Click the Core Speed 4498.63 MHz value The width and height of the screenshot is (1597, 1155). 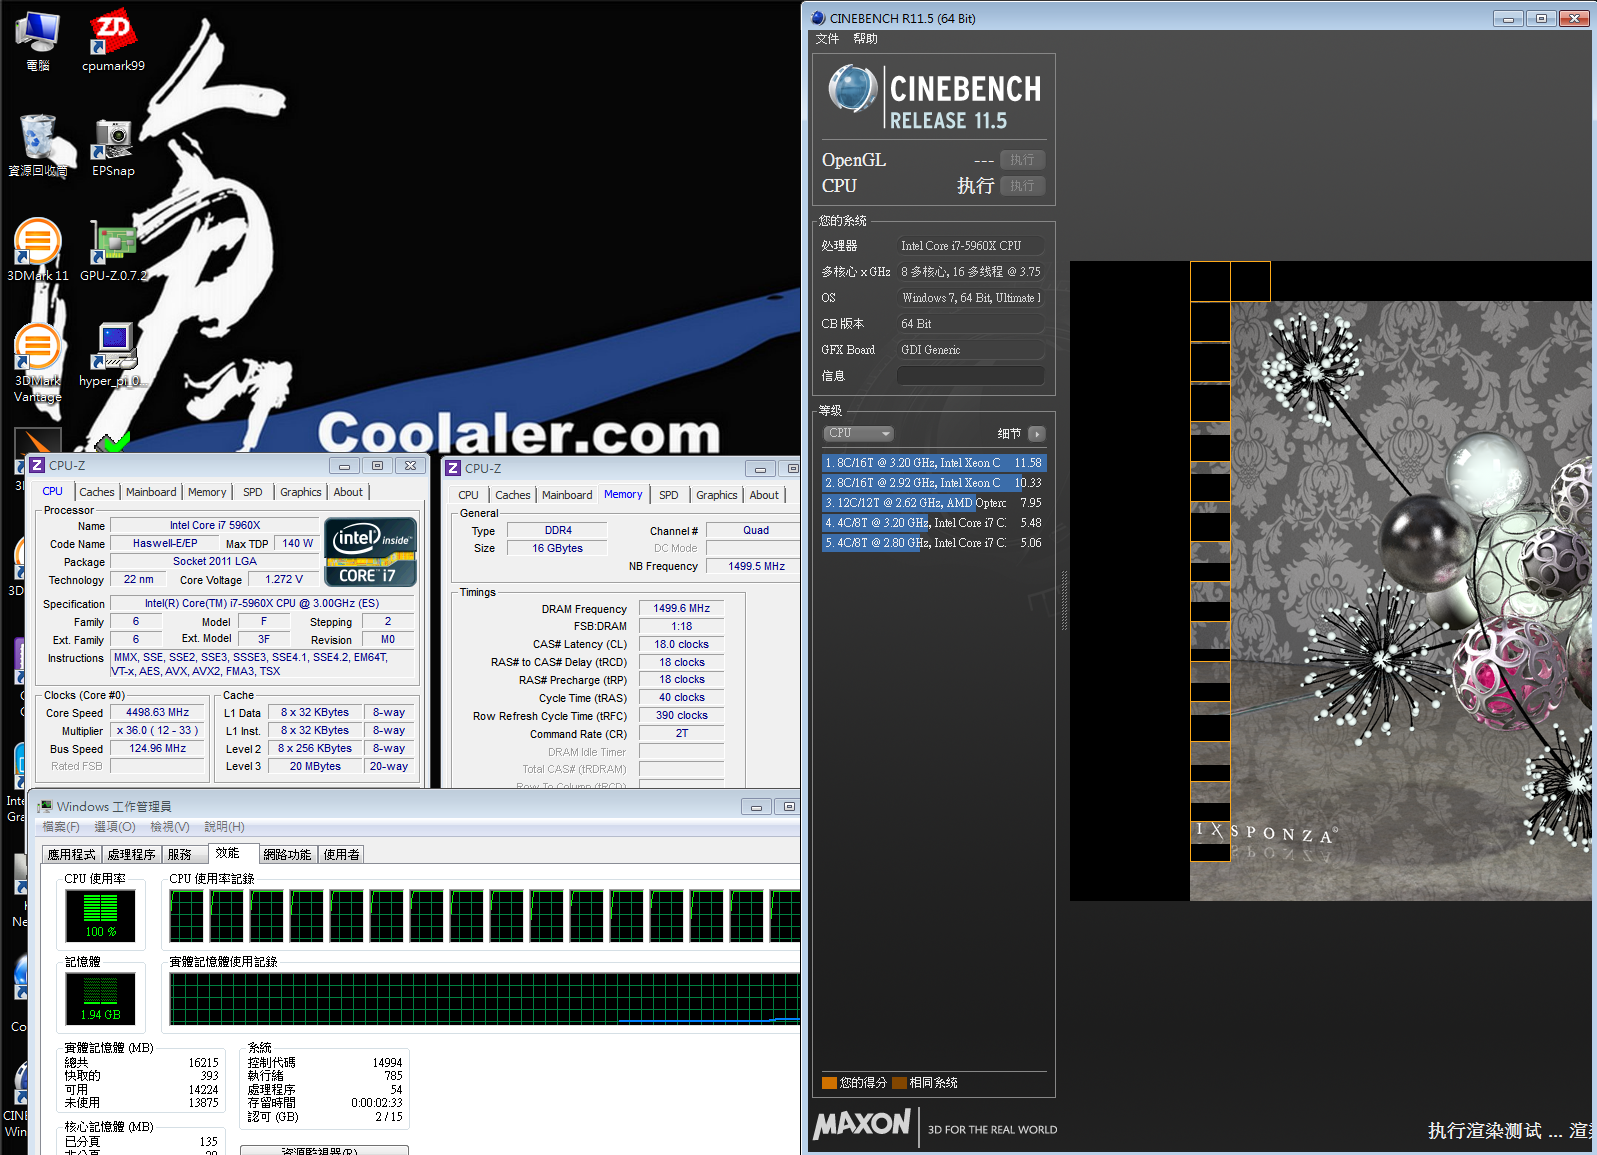coord(157,713)
